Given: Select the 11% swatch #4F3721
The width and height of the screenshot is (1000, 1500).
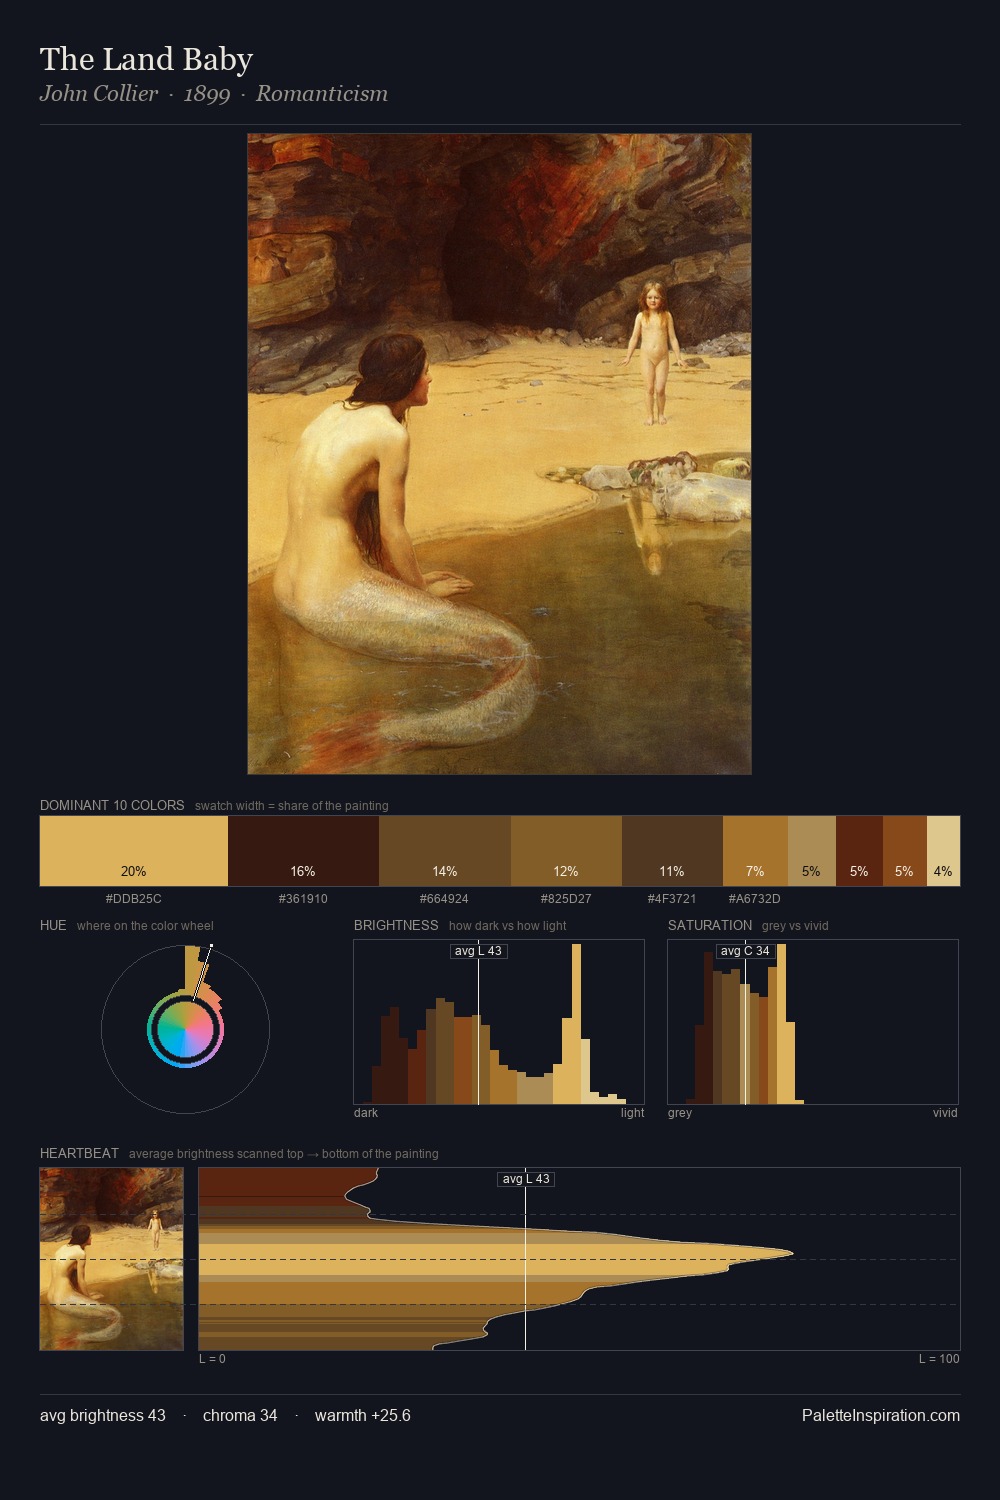Looking at the screenshot, I should click(672, 851).
